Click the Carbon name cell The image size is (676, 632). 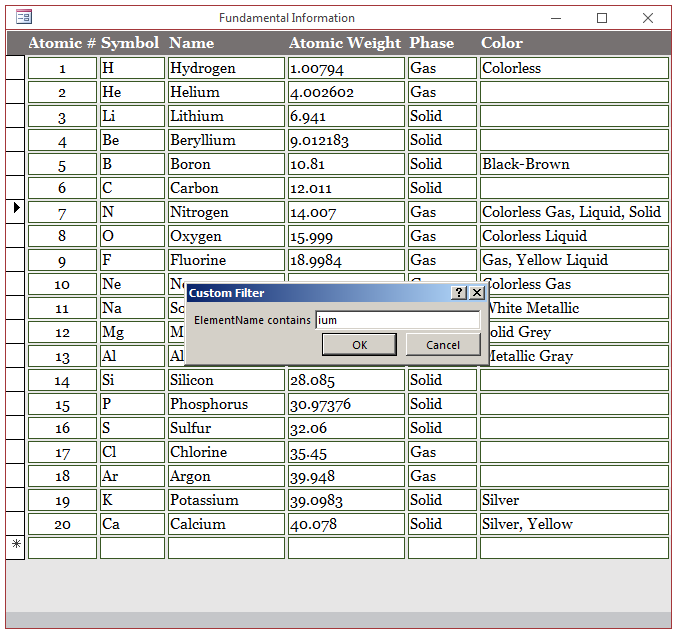tap(226, 188)
